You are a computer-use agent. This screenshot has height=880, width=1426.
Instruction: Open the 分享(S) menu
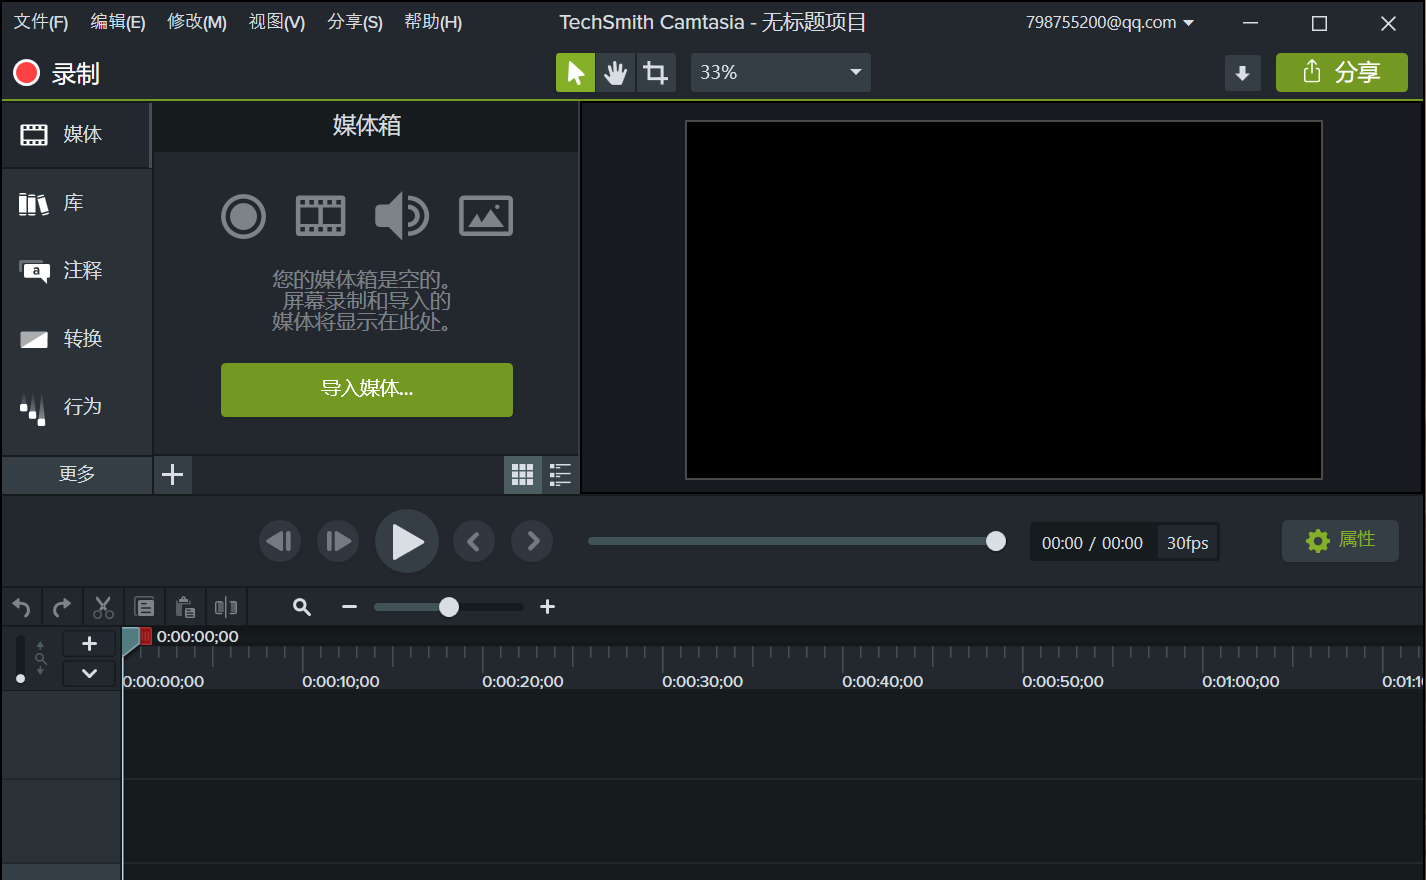355,22
